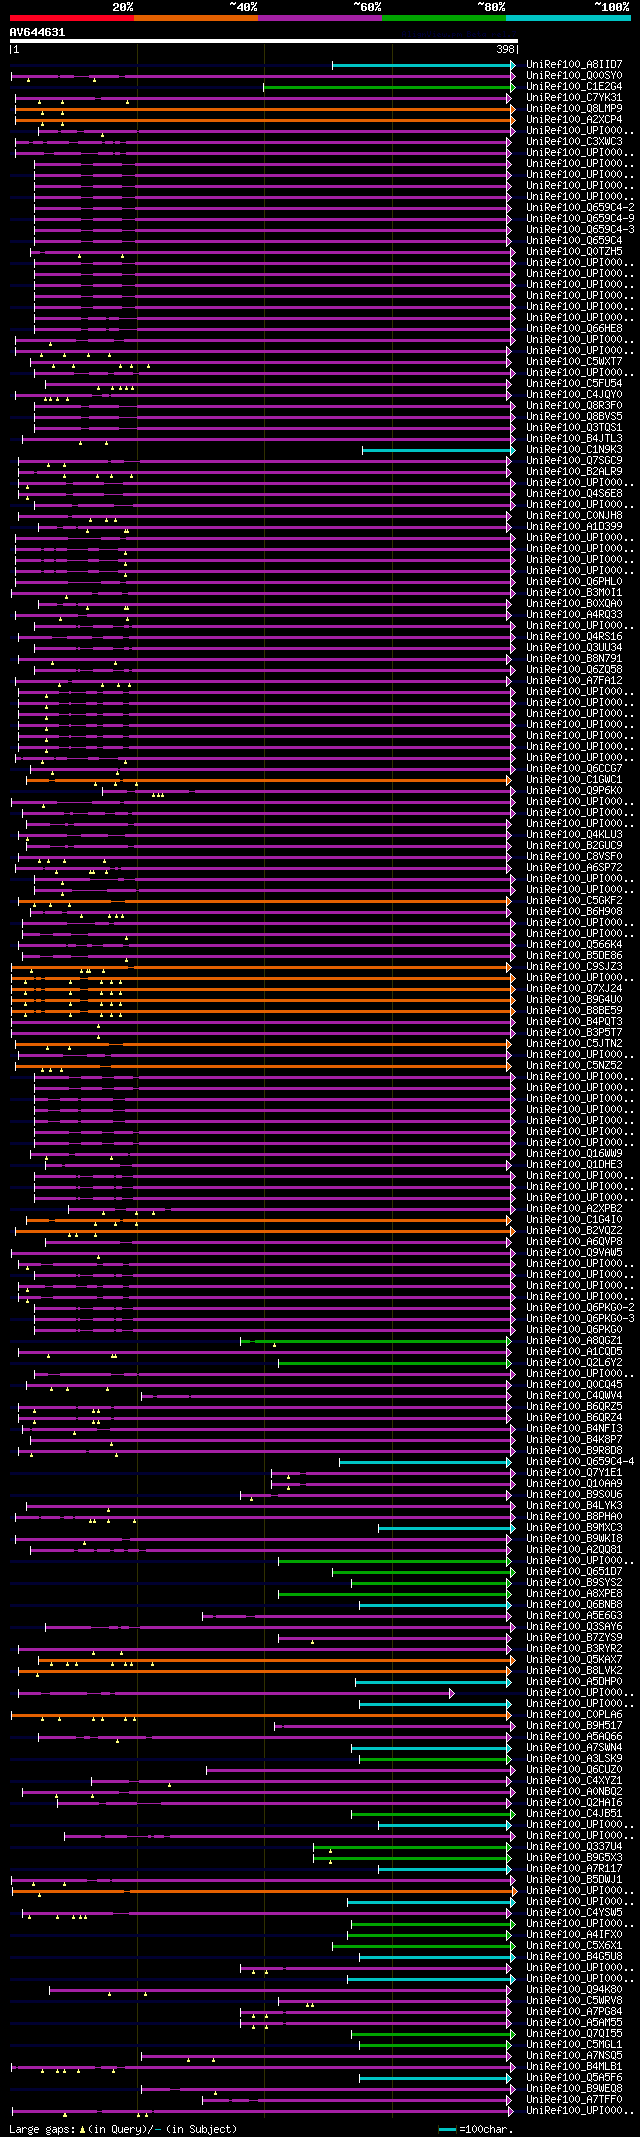The width and height of the screenshot is (640, 2137).
Task: Select hit label UniRef100_A2XCP4
Action: tap(574, 119)
